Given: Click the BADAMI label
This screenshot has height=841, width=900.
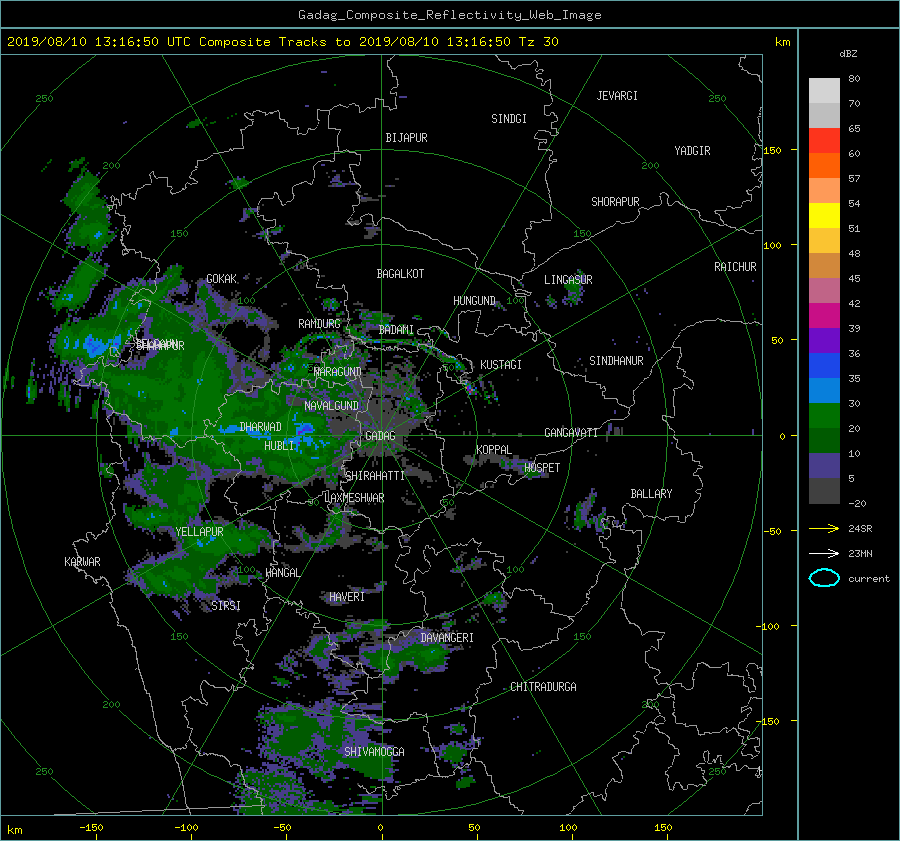Looking at the screenshot, I should pyautogui.click(x=396, y=330).
